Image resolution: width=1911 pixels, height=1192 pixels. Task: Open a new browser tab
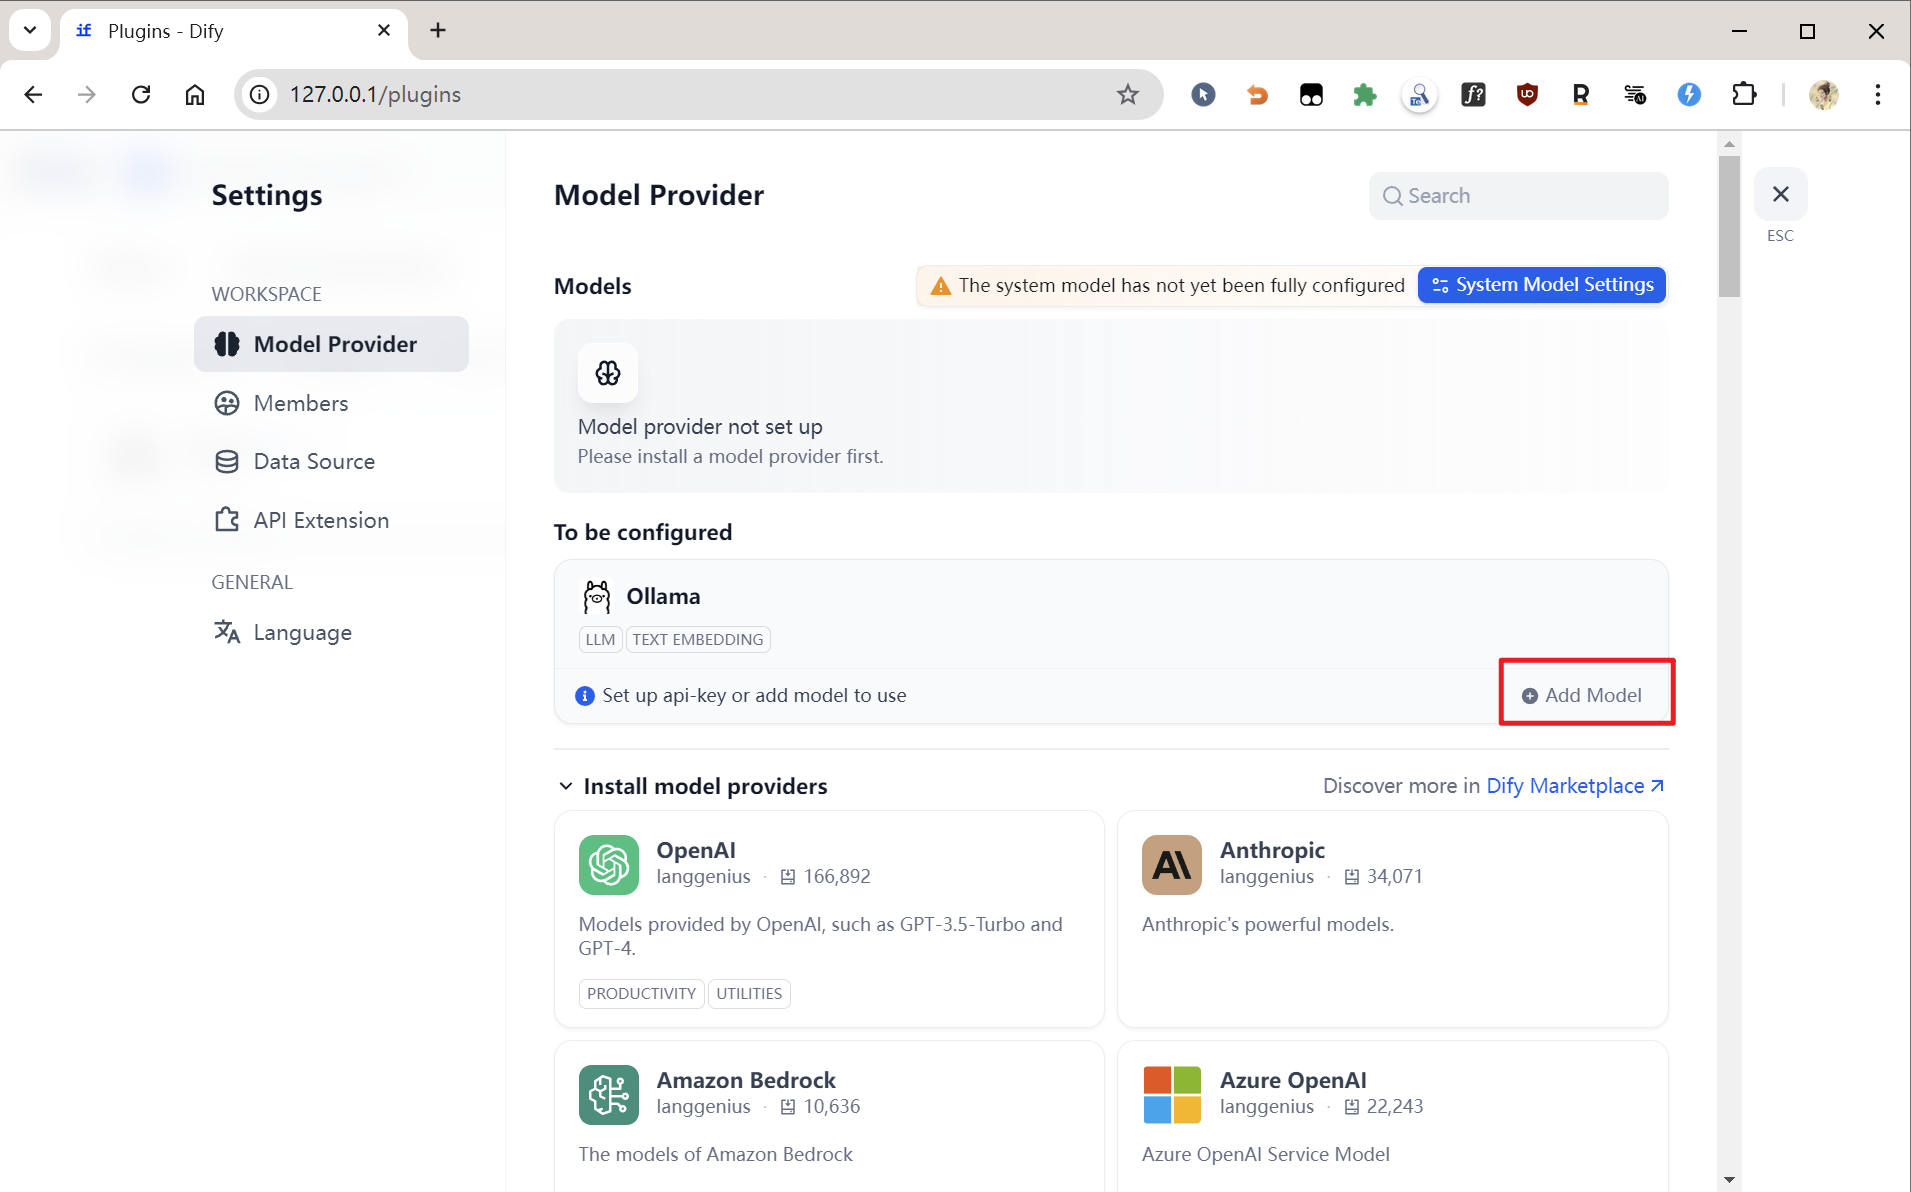[438, 30]
